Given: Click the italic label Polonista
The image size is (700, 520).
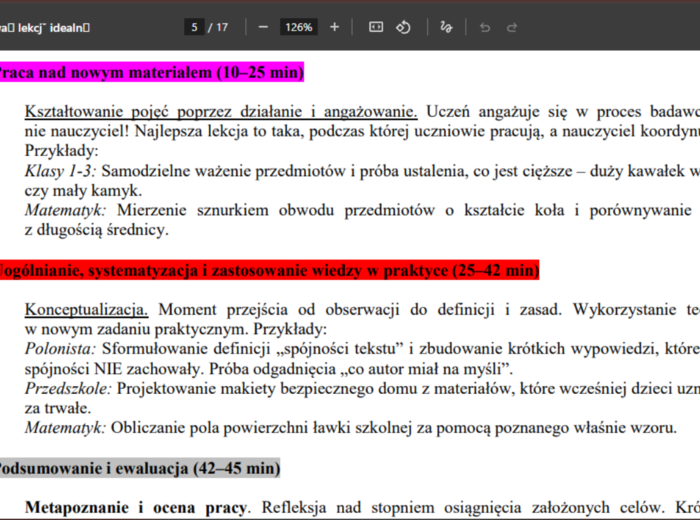Looking at the screenshot, I should (x=60, y=349).
